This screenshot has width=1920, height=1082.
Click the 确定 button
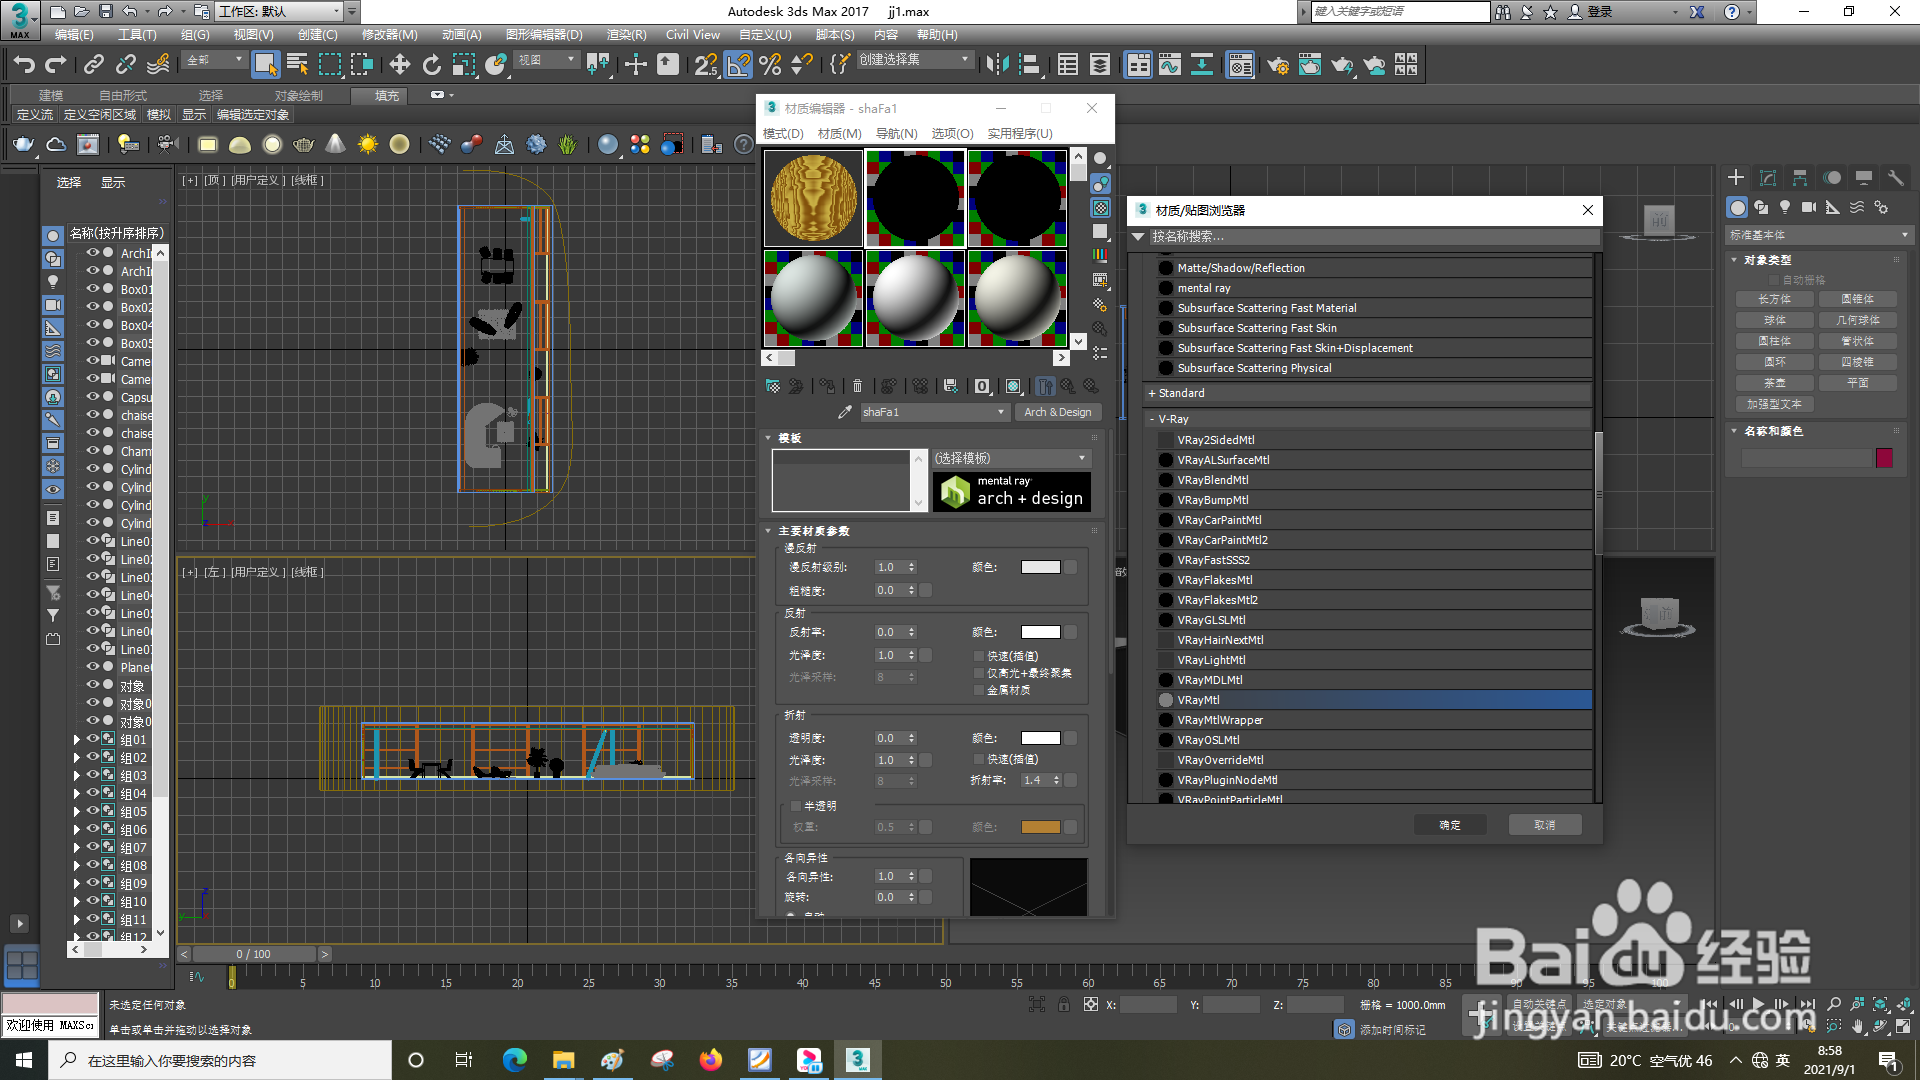(1449, 825)
